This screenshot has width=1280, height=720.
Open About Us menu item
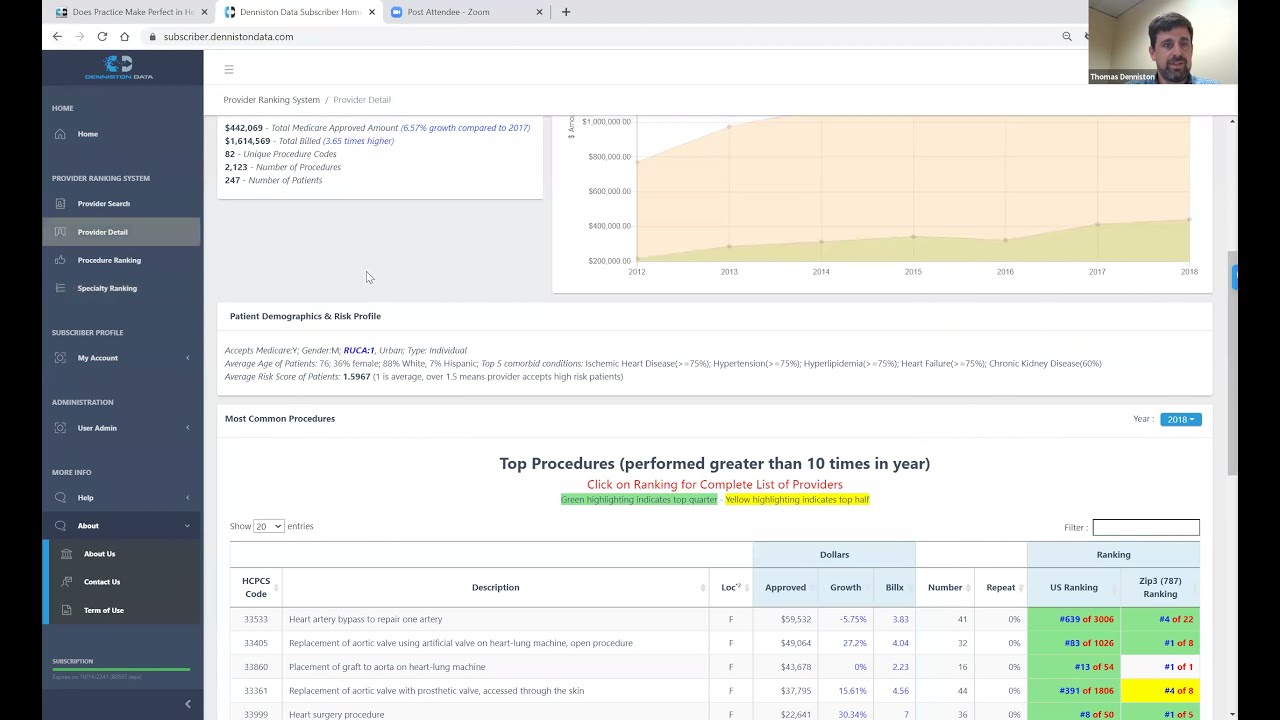tap(99, 554)
